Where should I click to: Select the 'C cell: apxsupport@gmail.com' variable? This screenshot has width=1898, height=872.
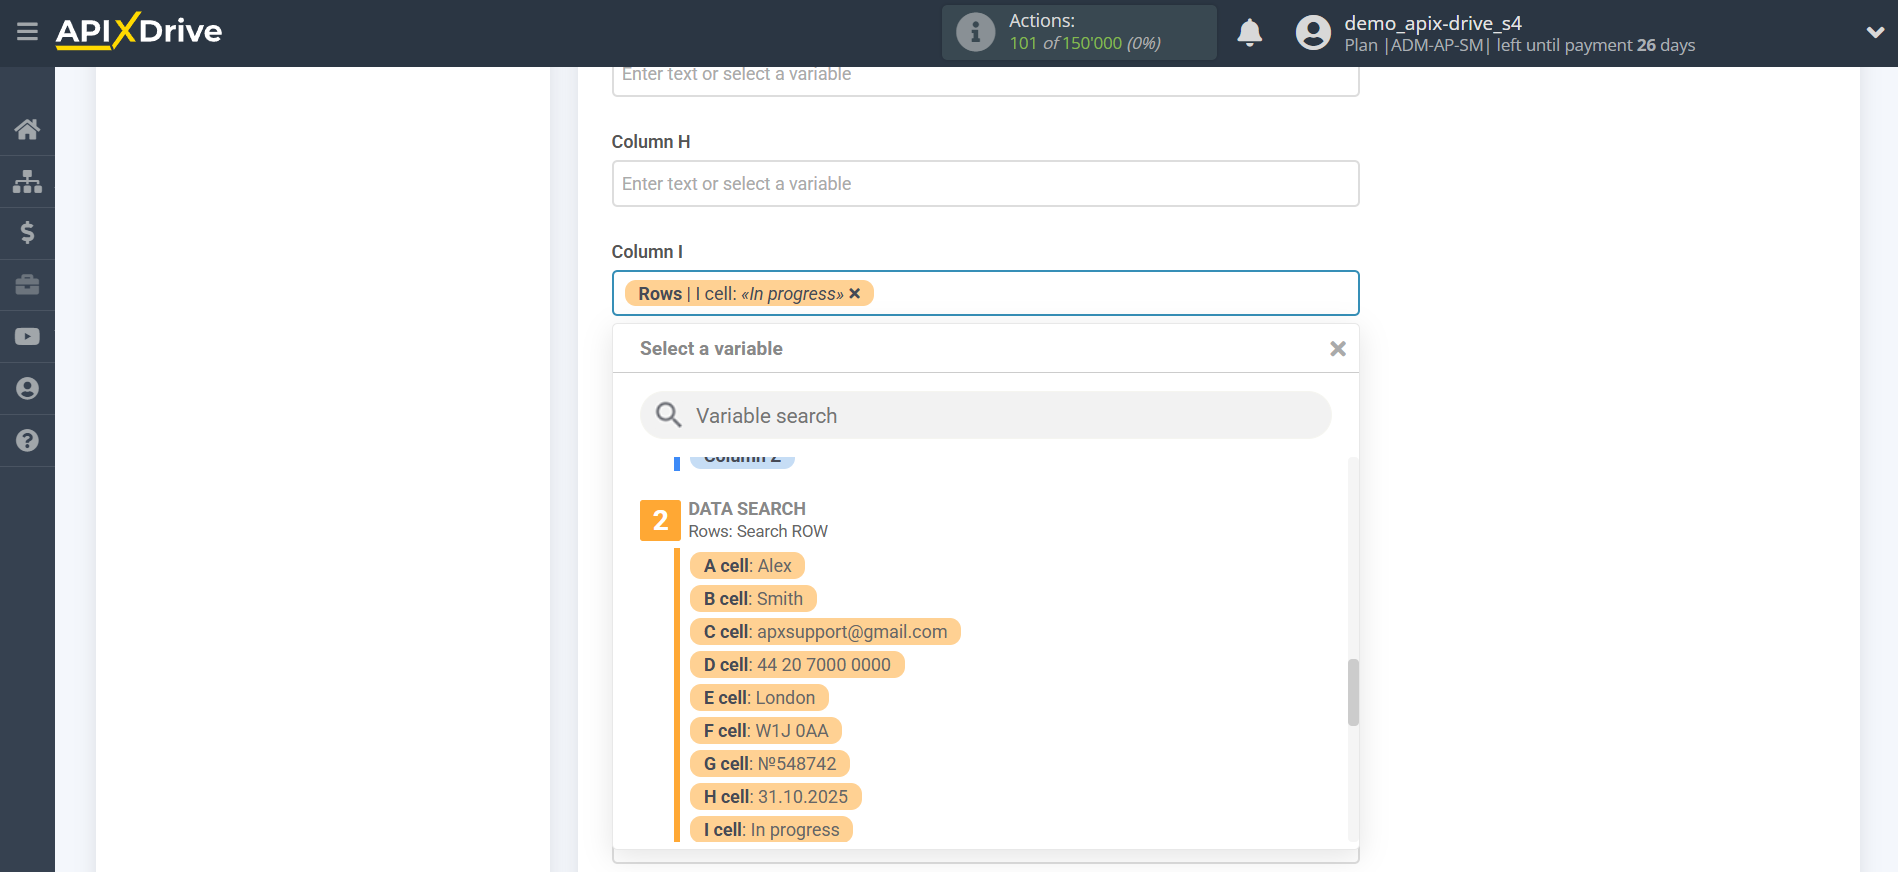point(825,632)
